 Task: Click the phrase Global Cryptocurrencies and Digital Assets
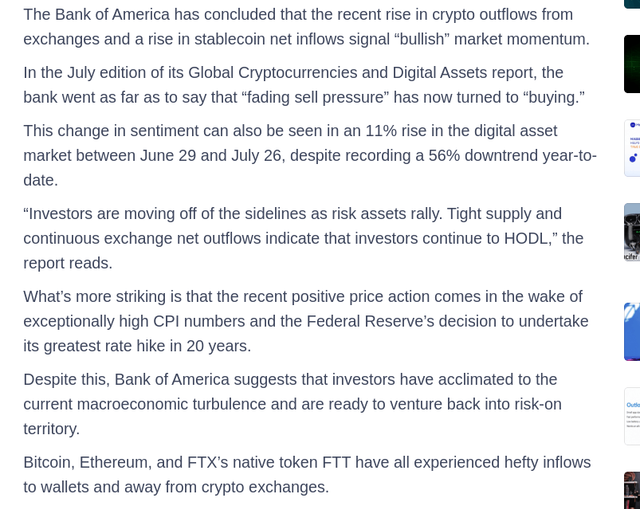click(x=338, y=73)
